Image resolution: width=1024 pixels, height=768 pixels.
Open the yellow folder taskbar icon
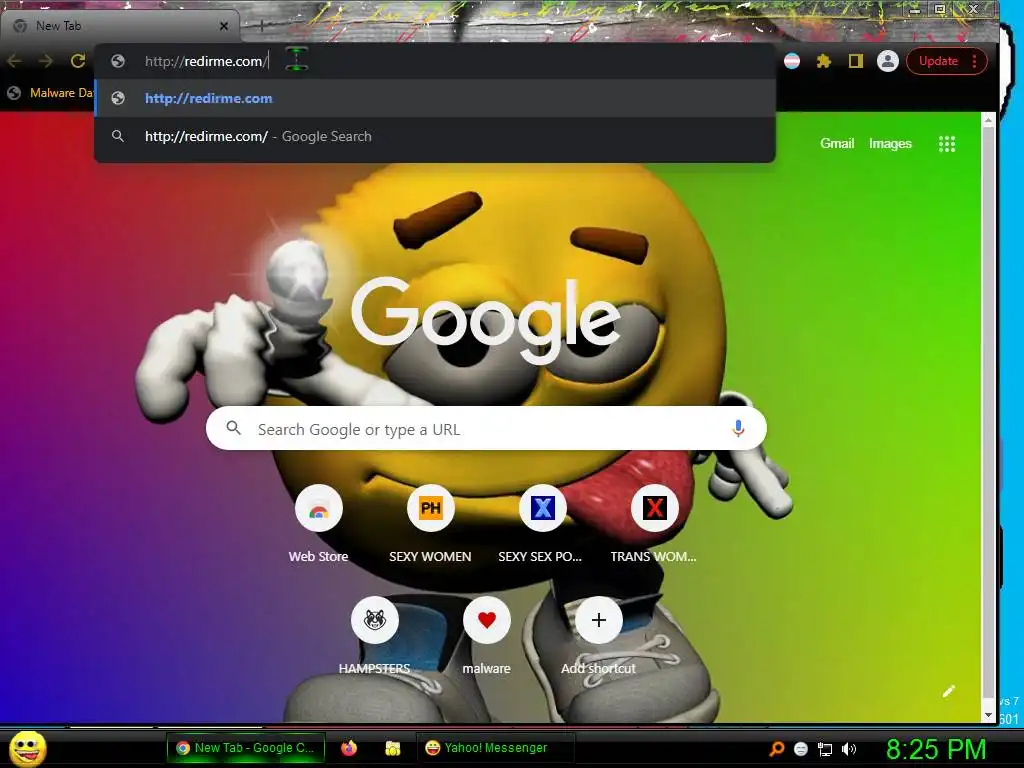[x=392, y=748]
